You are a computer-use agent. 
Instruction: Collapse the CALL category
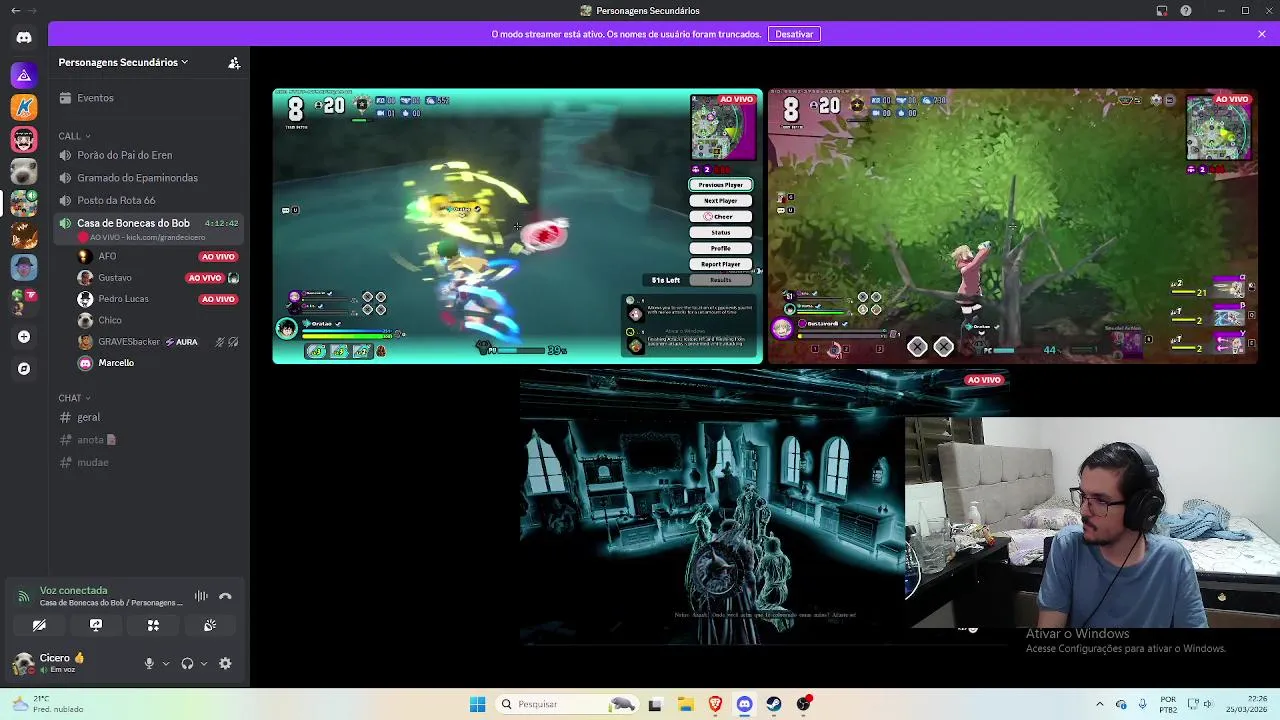coord(74,136)
